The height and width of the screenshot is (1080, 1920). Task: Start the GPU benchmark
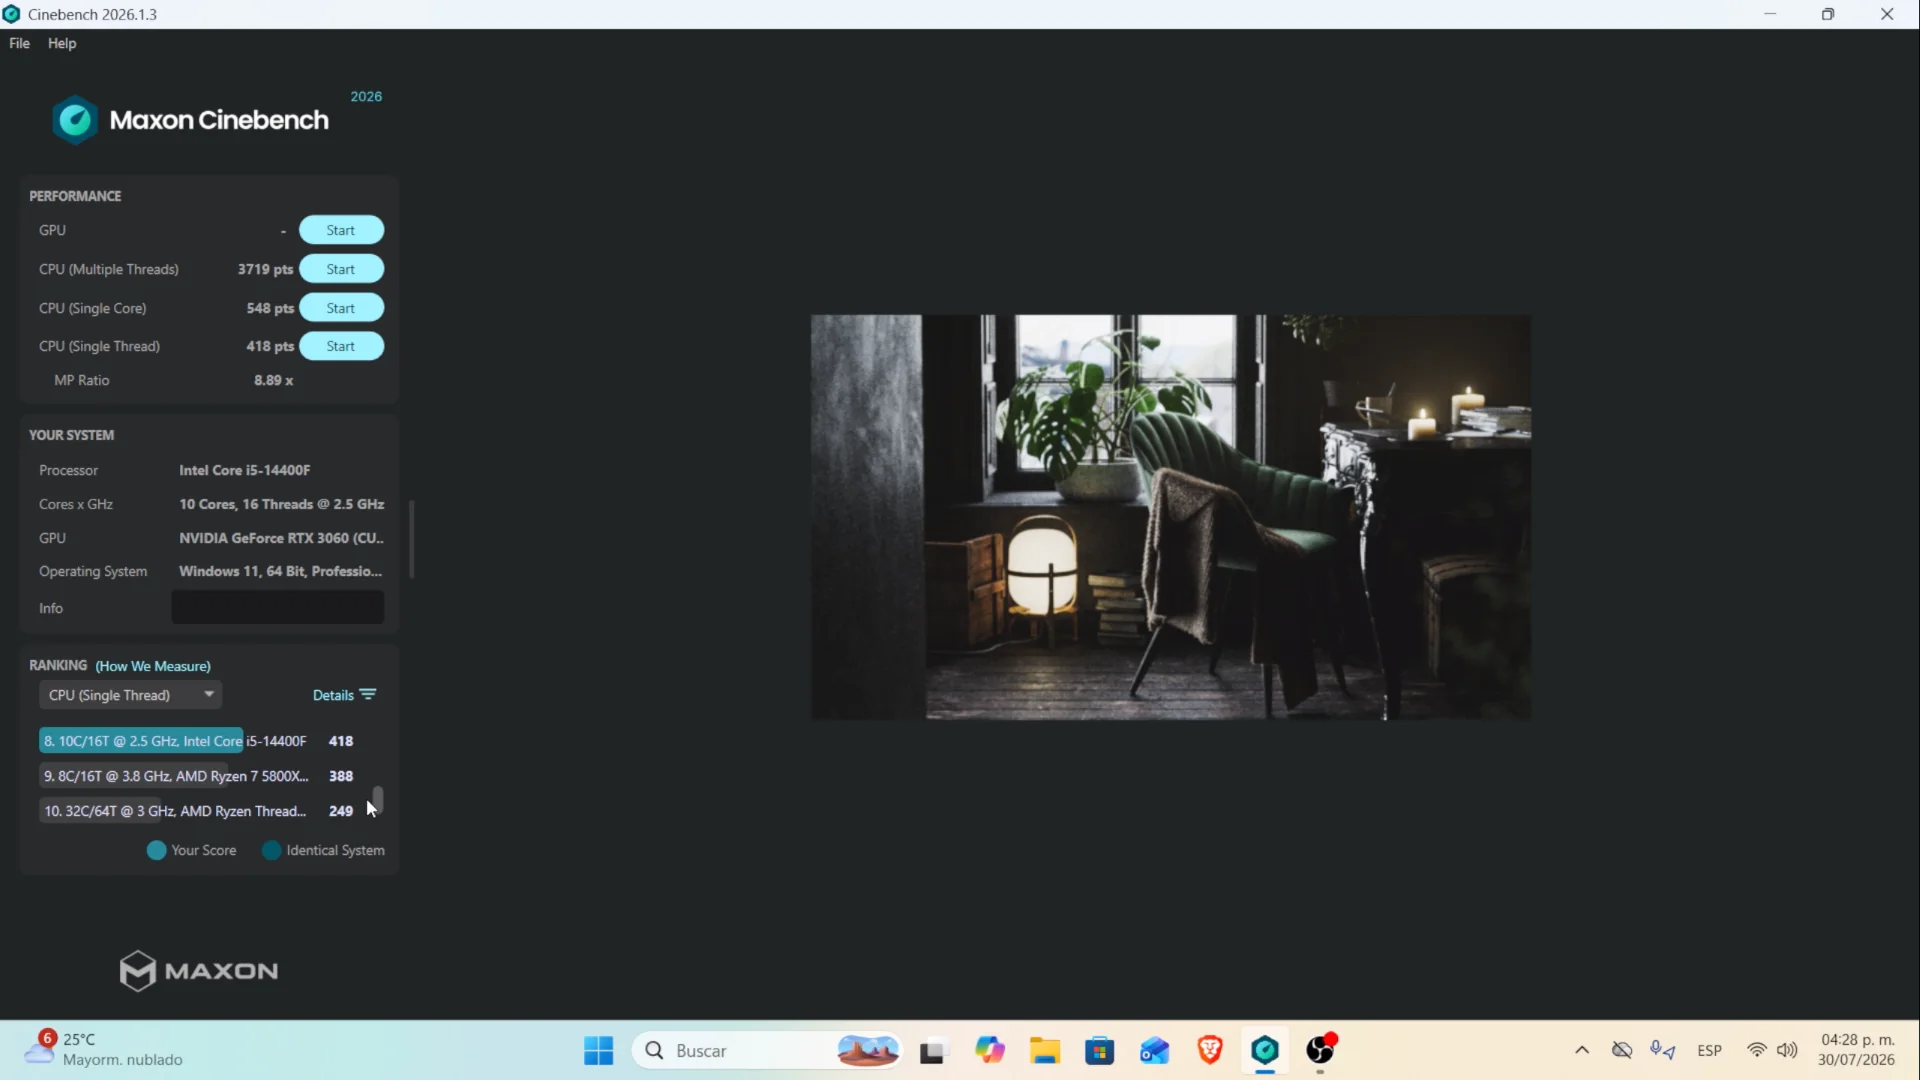(x=341, y=230)
